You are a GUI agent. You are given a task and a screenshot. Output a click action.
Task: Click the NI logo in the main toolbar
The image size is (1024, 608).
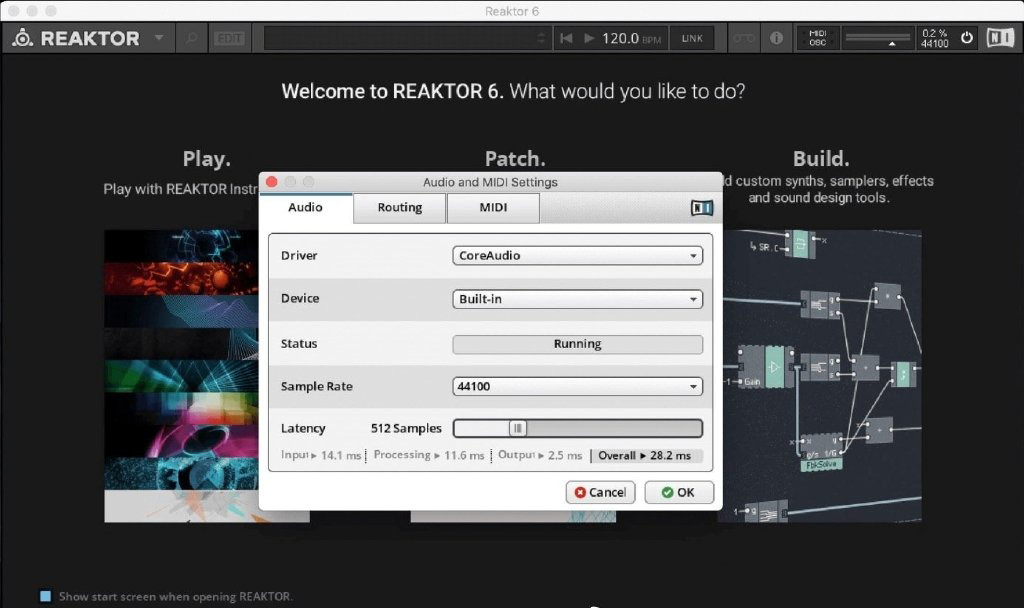tap(999, 38)
